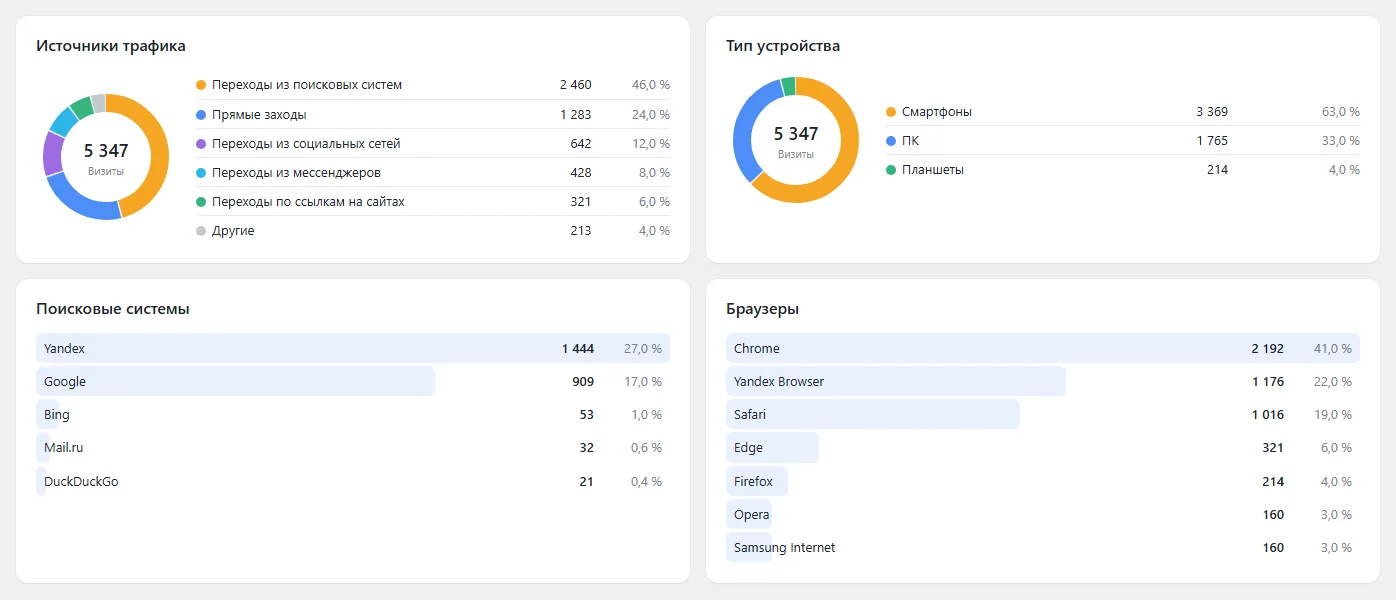The height and width of the screenshot is (600, 1396).
Task: Click the "DuckDuckGo" search engine label
Action: pyautogui.click(x=81, y=482)
